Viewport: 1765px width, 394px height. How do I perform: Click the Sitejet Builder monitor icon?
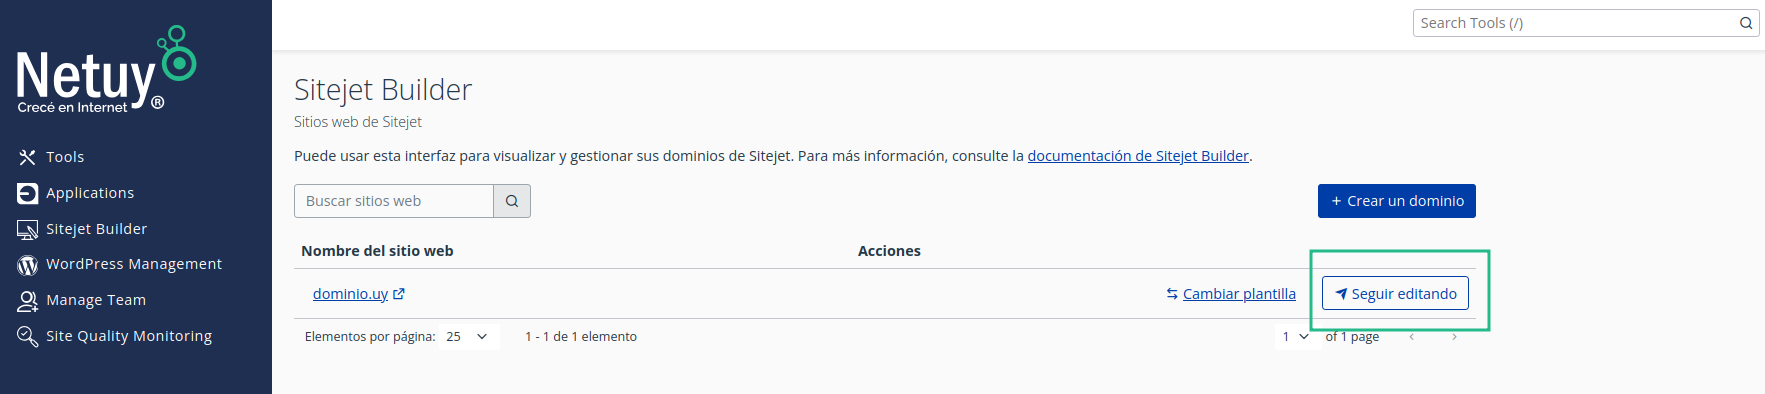click(27, 229)
